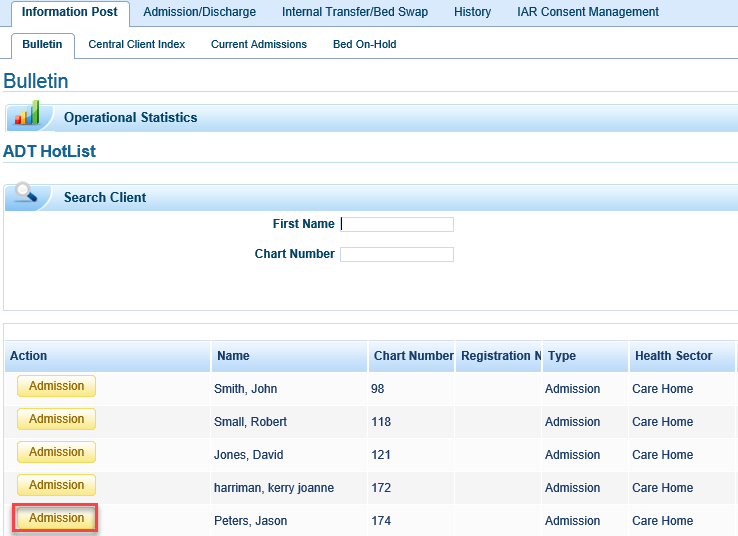Image resolution: width=738 pixels, height=536 pixels.
Task: Collapse the Search Client panel header
Action: pyautogui.click(x=105, y=198)
